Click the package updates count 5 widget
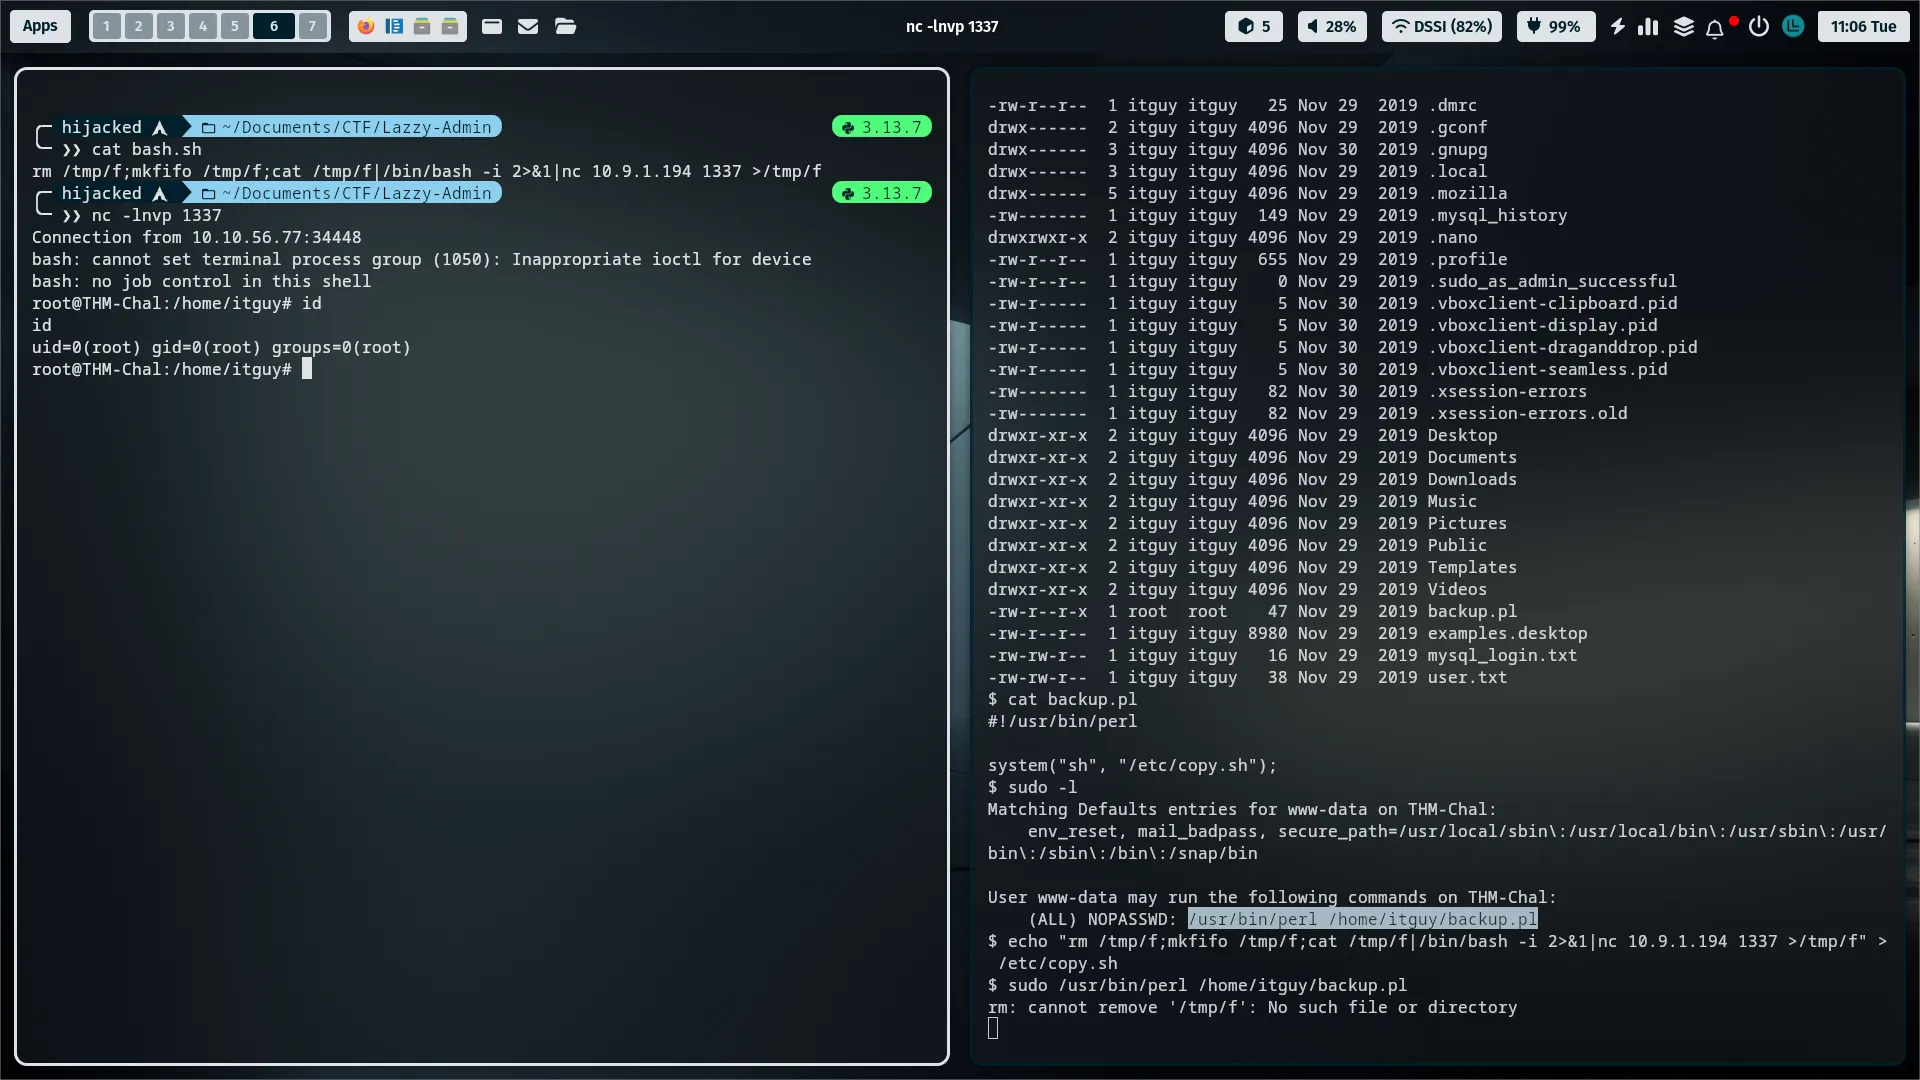This screenshot has width=1920, height=1080. tap(1254, 27)
